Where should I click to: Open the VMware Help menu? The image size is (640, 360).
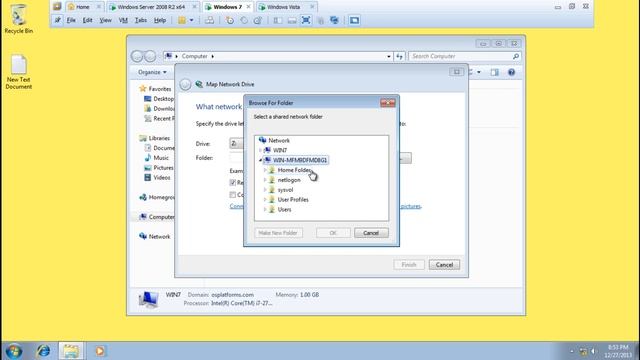click(160, 20)
